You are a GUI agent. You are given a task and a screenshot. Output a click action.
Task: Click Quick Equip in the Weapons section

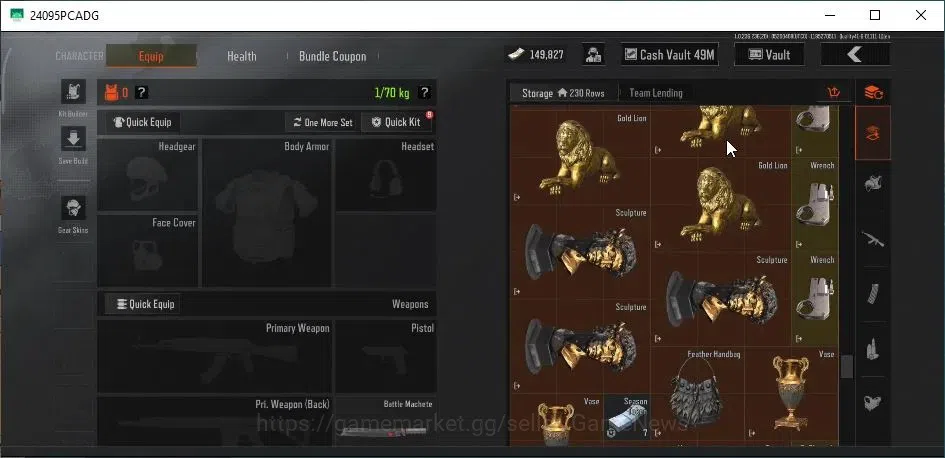(143, 304)
